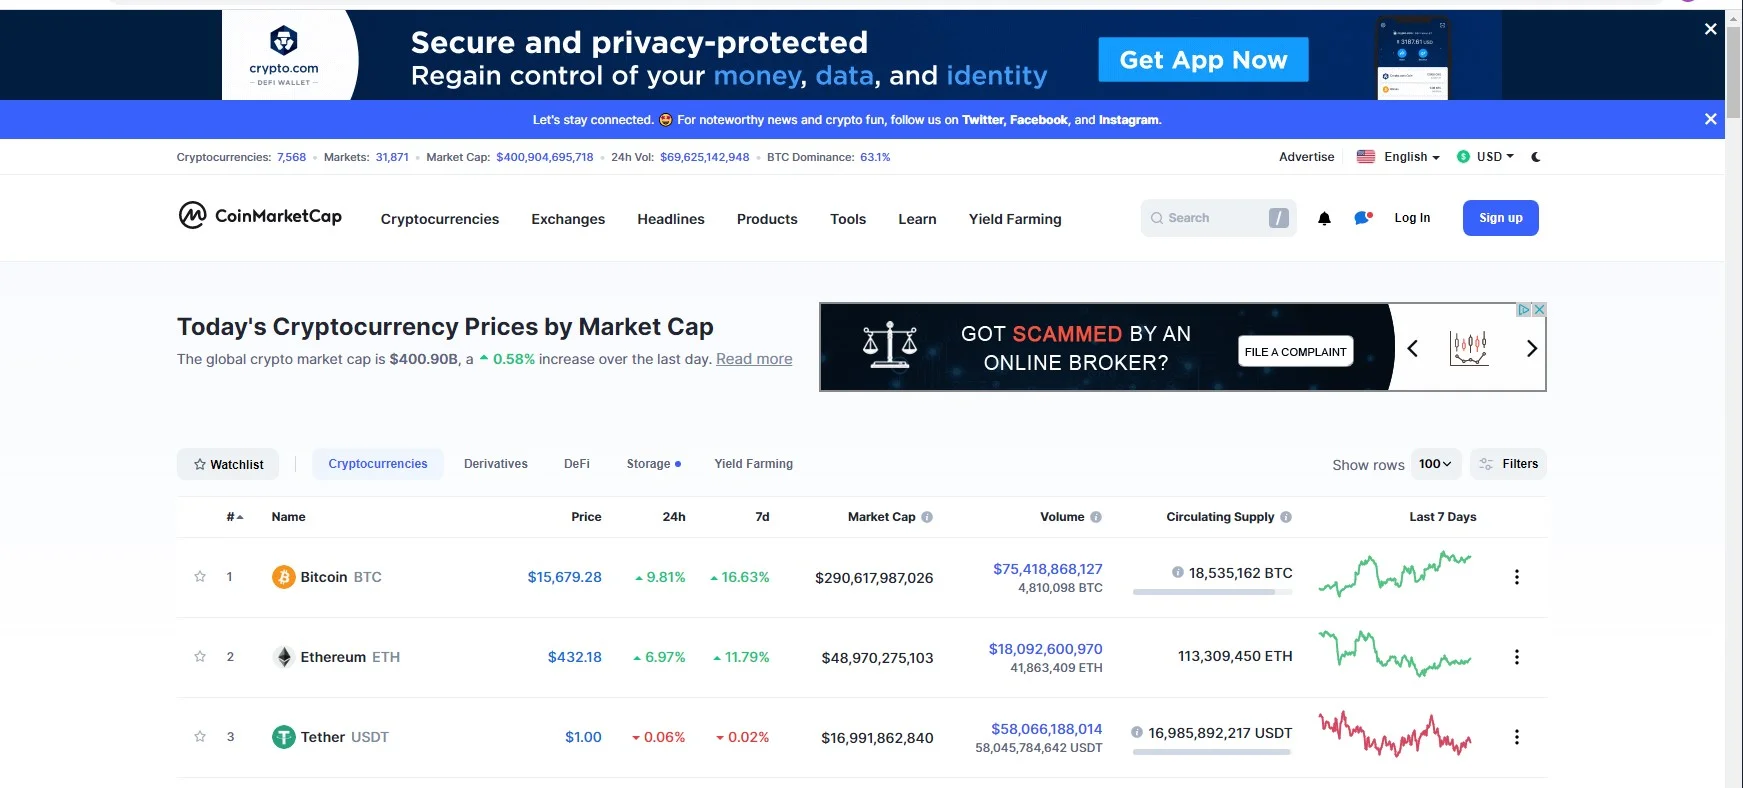Image resolution: width=1743 pixels, height=788 pixels.
Task: Click the Tether coin logo
Action: pyautogui.click(x=284, y=737)
